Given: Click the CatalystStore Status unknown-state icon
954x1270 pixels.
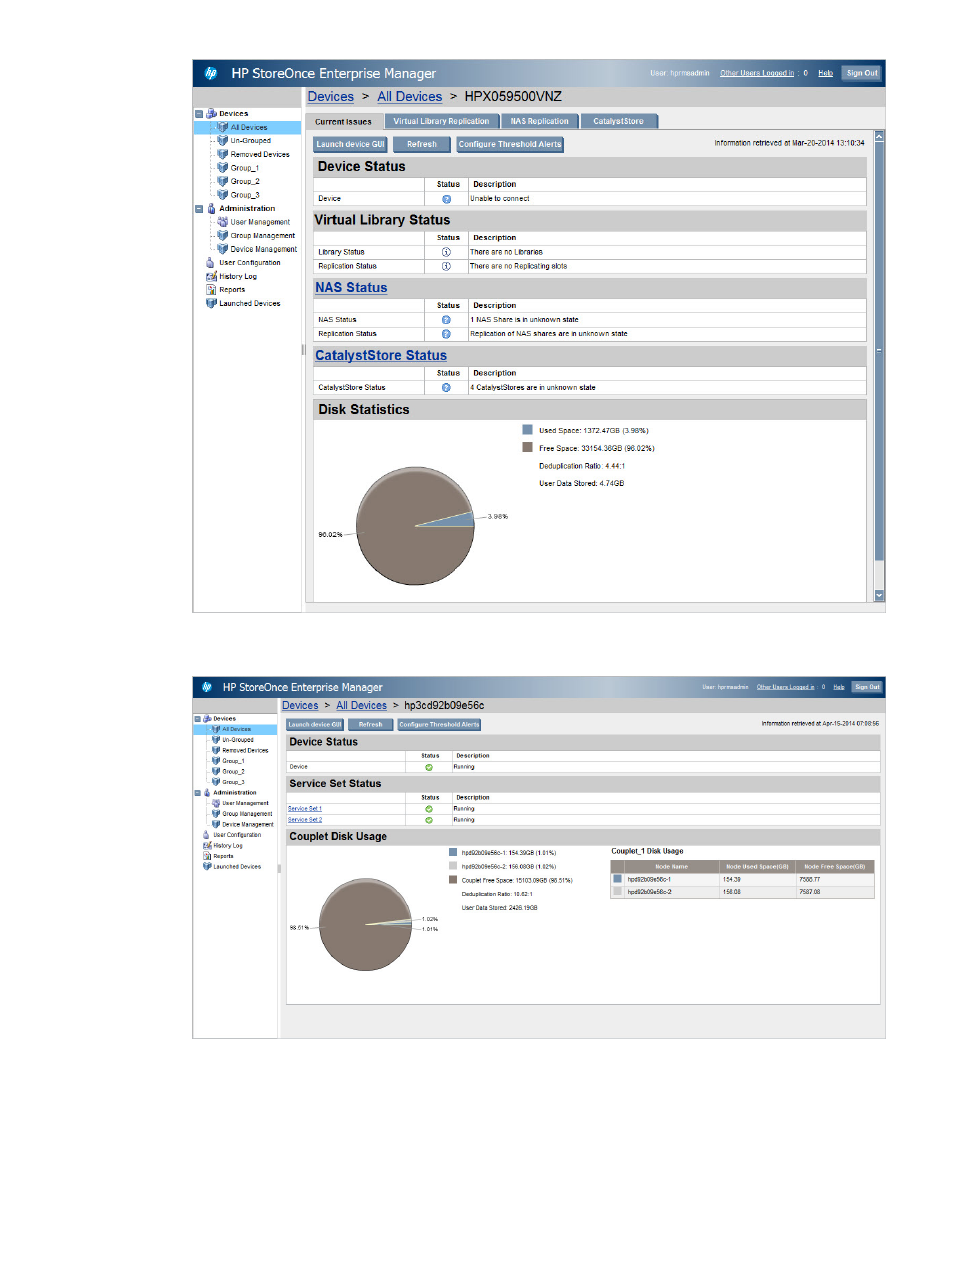Looking at the screenshot, I should click(447, 387).
